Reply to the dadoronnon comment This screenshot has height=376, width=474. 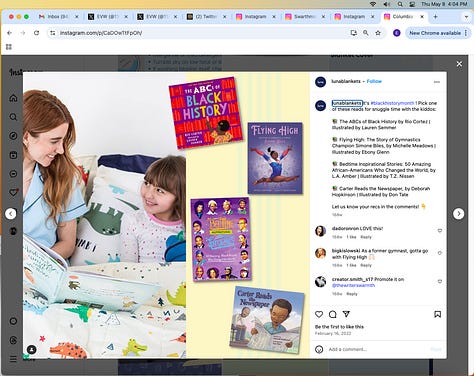(366, 237)
